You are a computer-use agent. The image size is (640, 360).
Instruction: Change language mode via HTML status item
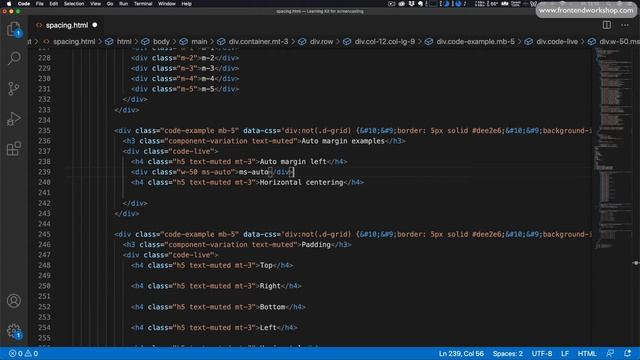(587, 353)
